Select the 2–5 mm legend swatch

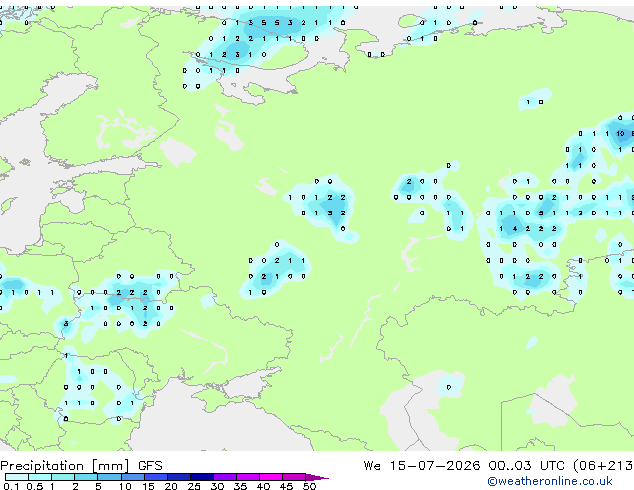pos(86,477)
